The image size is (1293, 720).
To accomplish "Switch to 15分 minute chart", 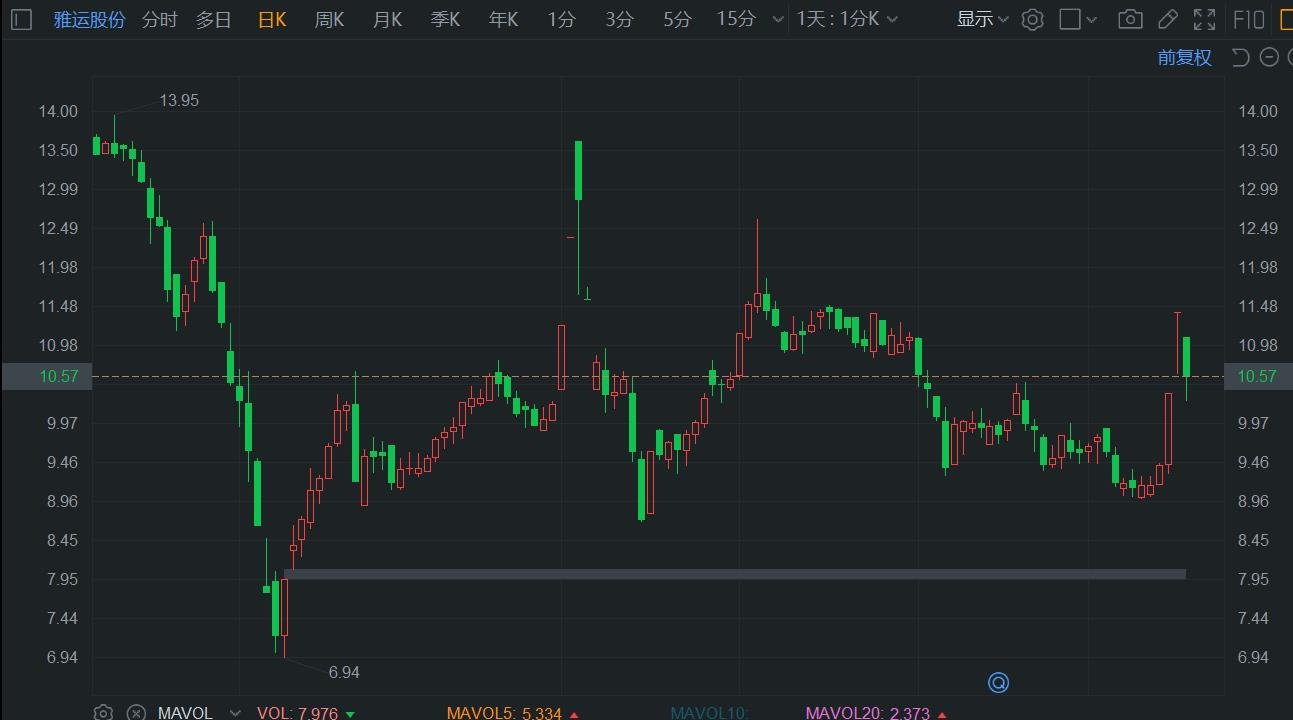I will coord(736,19).
